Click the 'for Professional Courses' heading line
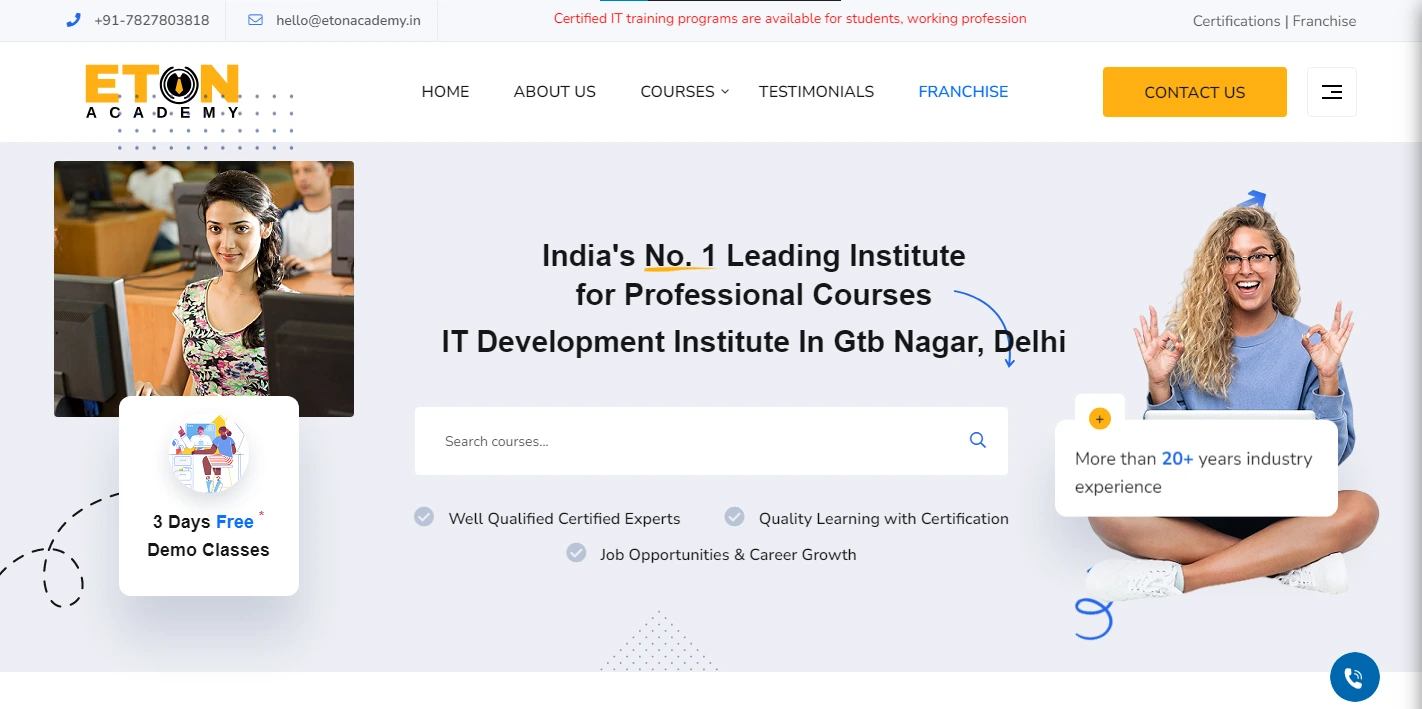Viewport: 1422px width, 709px height. (754, 295)
